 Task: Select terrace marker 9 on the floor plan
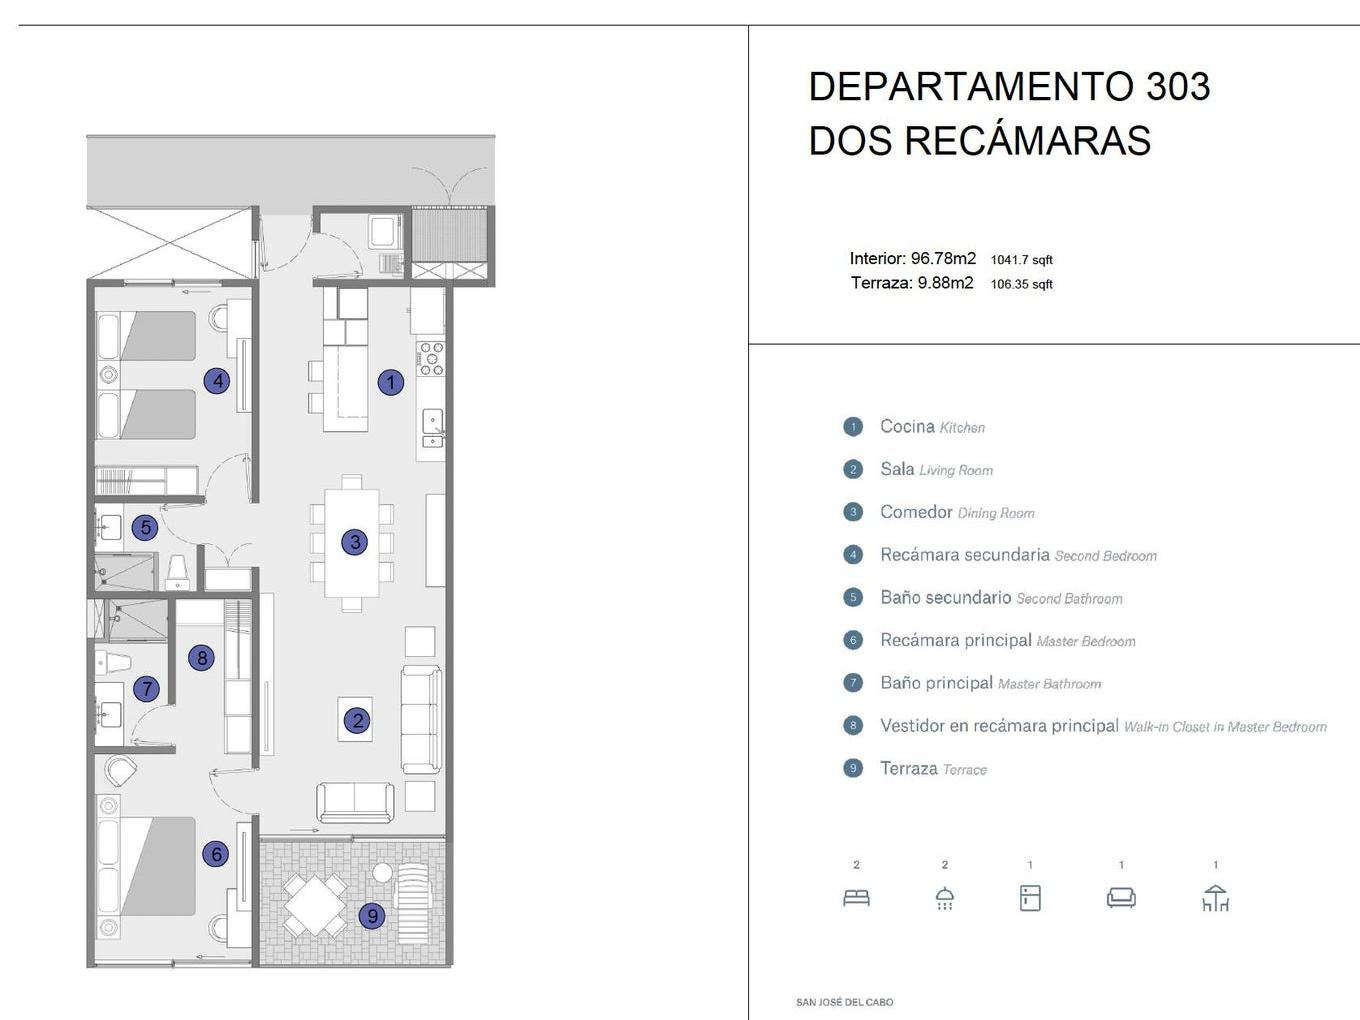(x=372, y=915)
